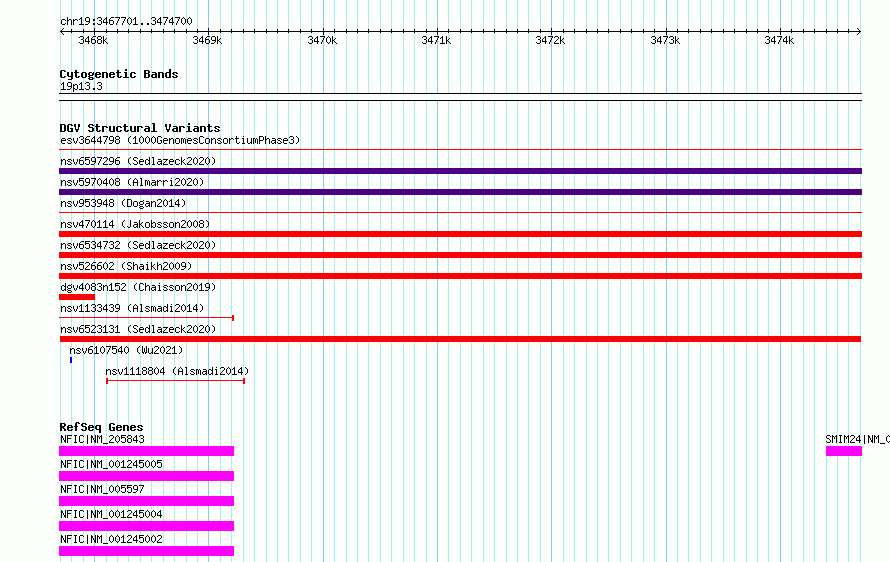The width and height of the screenshot is (890, 562).
Task: Select the nsv470114 (Jakobsson2008) red bar
Action: (x=460, y=234)
